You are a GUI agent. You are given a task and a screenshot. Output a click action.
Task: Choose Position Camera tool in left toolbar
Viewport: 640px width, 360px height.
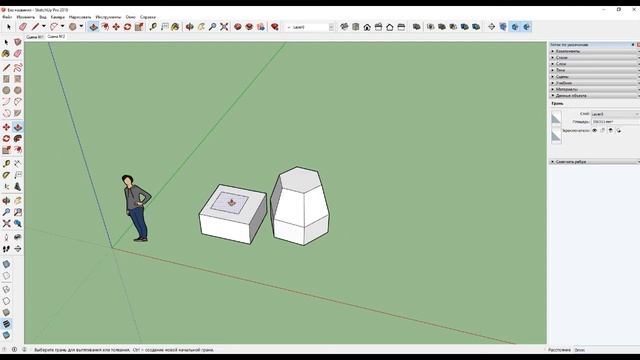tap(6, 237)
